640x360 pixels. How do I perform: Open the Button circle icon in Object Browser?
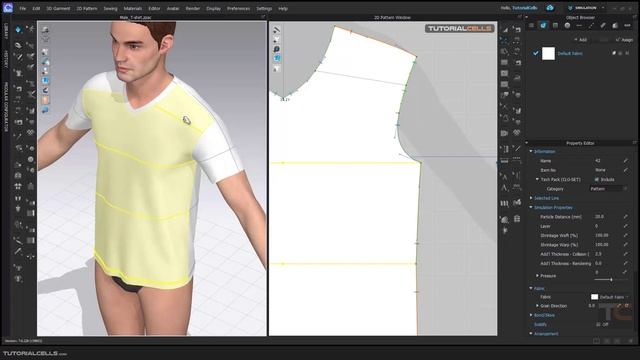(567, 25)
